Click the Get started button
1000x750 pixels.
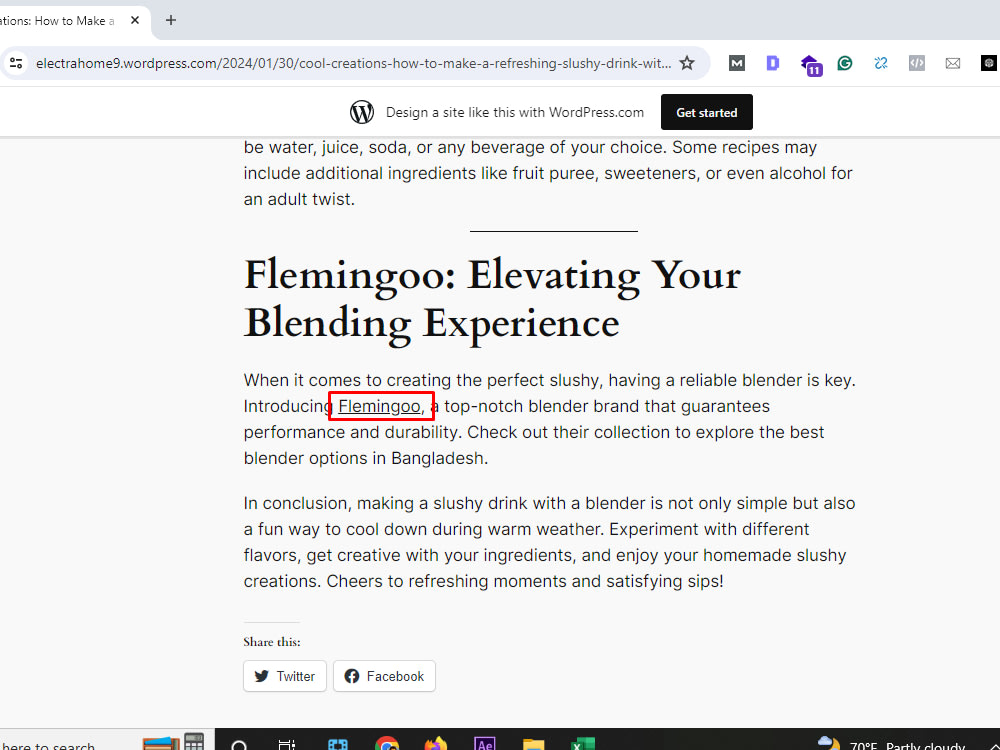tap(707, 112)
